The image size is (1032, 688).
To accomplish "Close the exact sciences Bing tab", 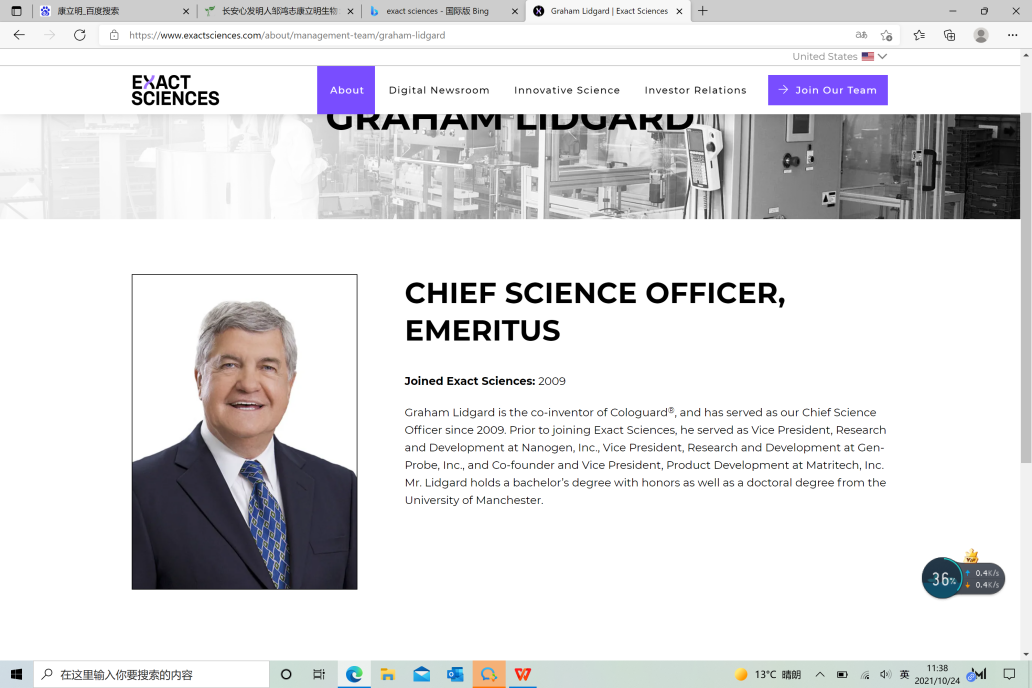I will pyautogui.click(x=515, y=11).
